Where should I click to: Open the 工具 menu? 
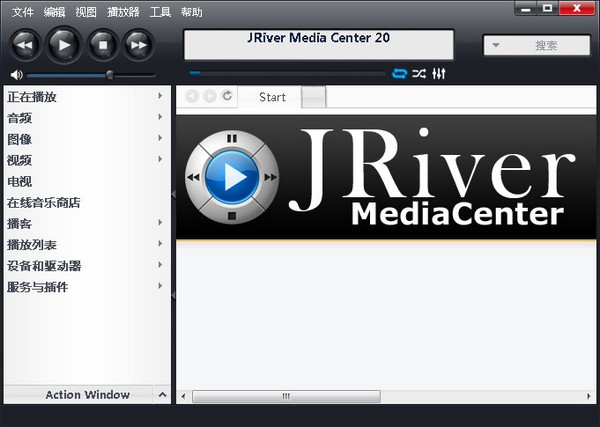click(x=160, y=12)
